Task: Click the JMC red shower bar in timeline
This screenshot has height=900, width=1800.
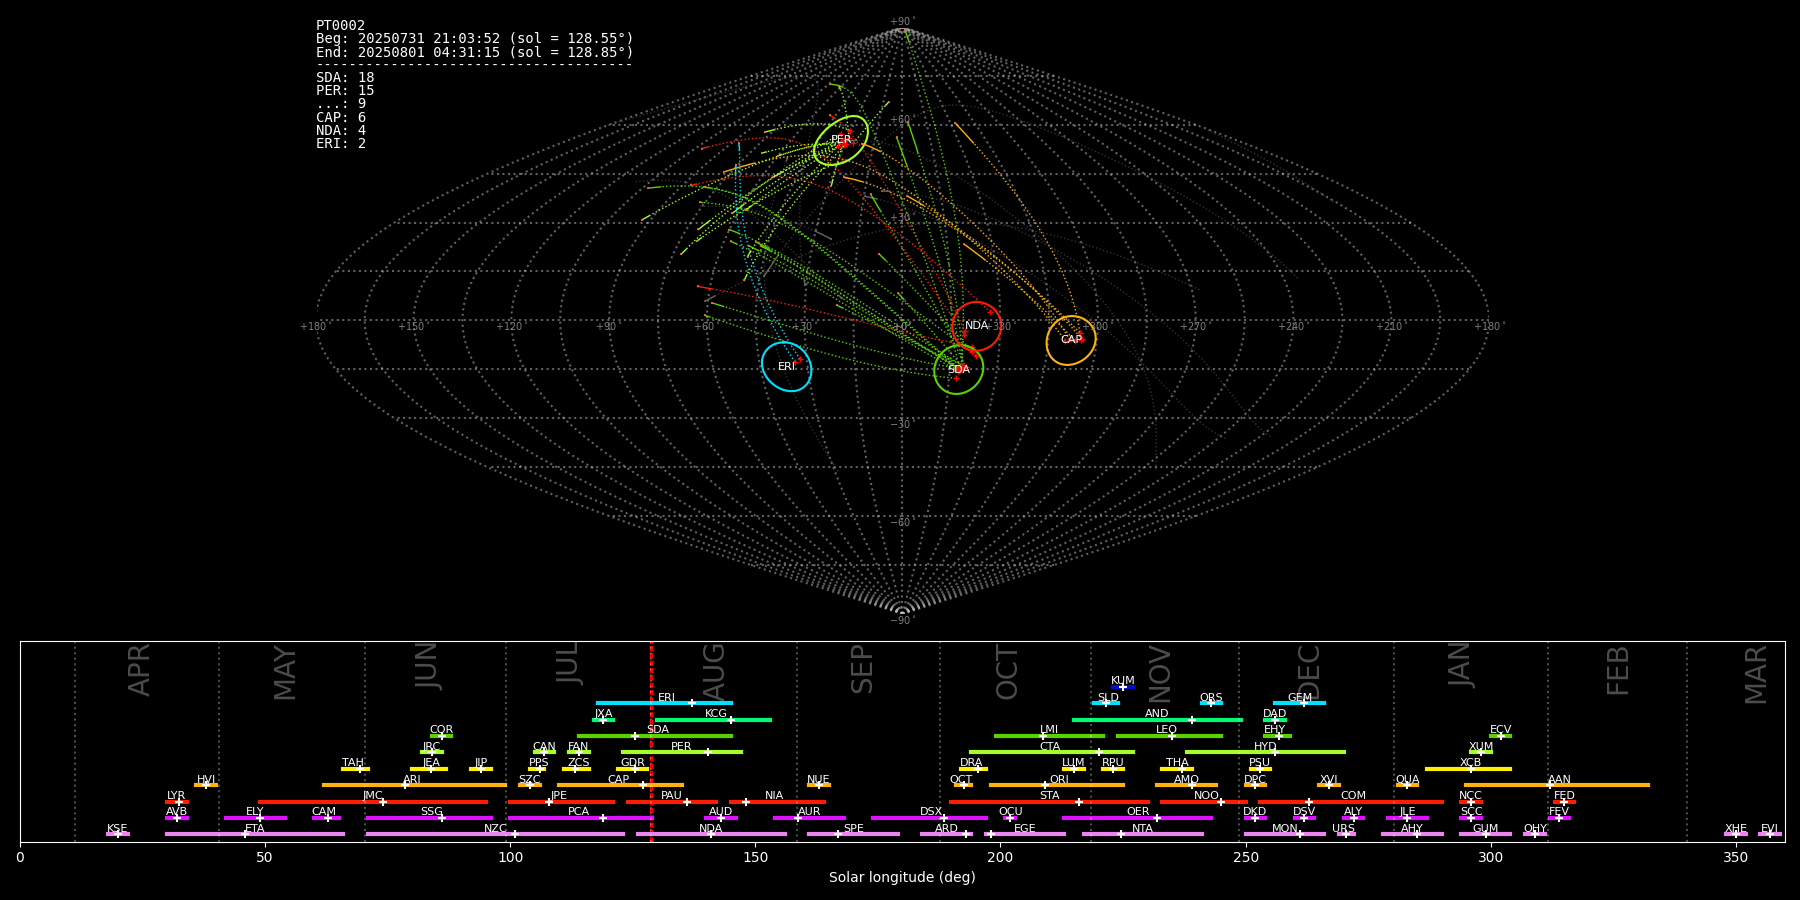Action: click(373, 801)
